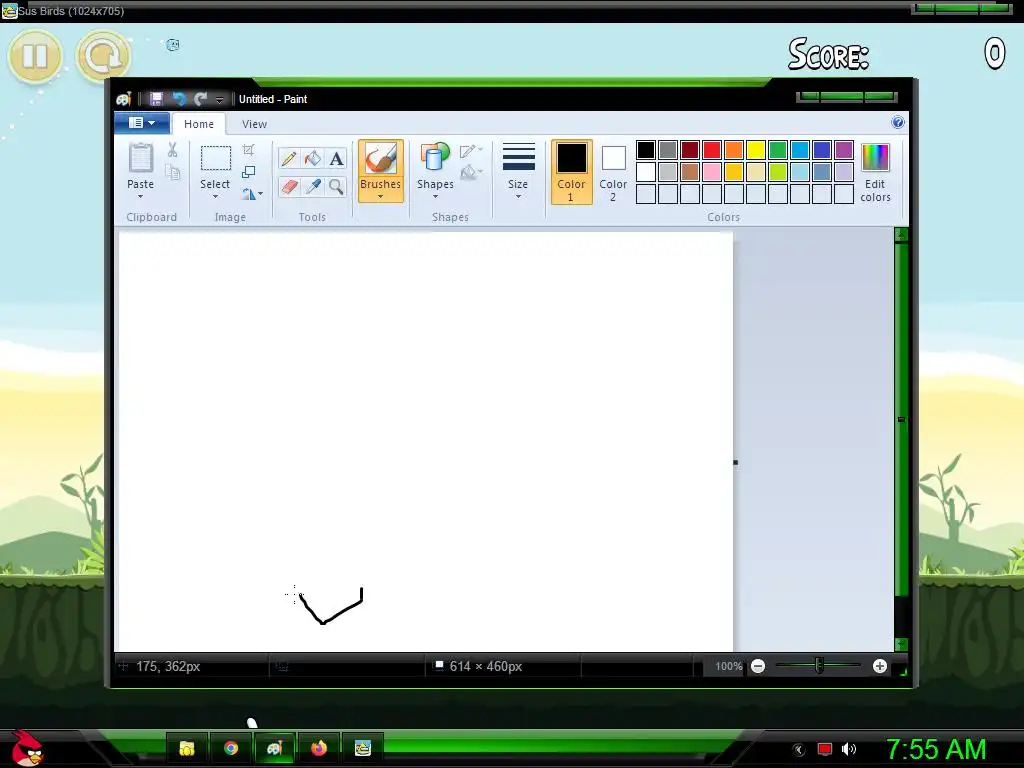This screenshot has height=768, width=1024.
Task: Open Customize Quick Access Toolbar dropdown
Action: (x=220, y=99)
